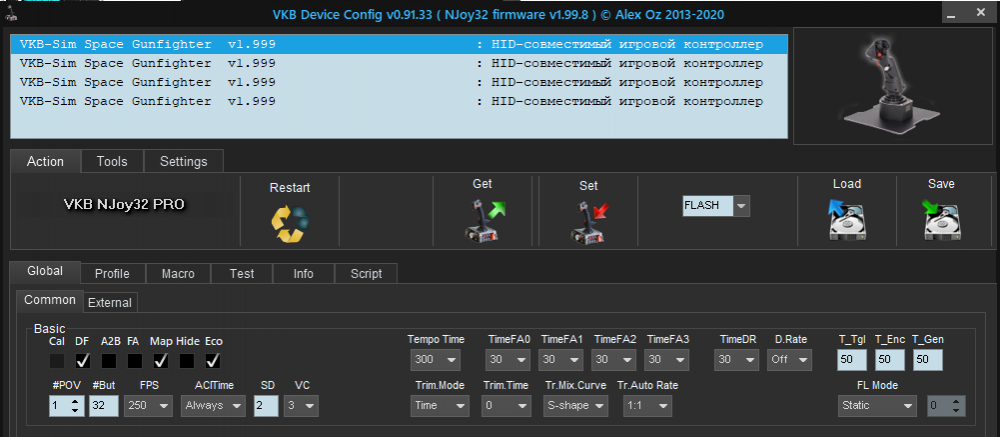This screenshot has width=1000, height=437.
Task: Select the Common sub-tab
Action: point(50,300)
